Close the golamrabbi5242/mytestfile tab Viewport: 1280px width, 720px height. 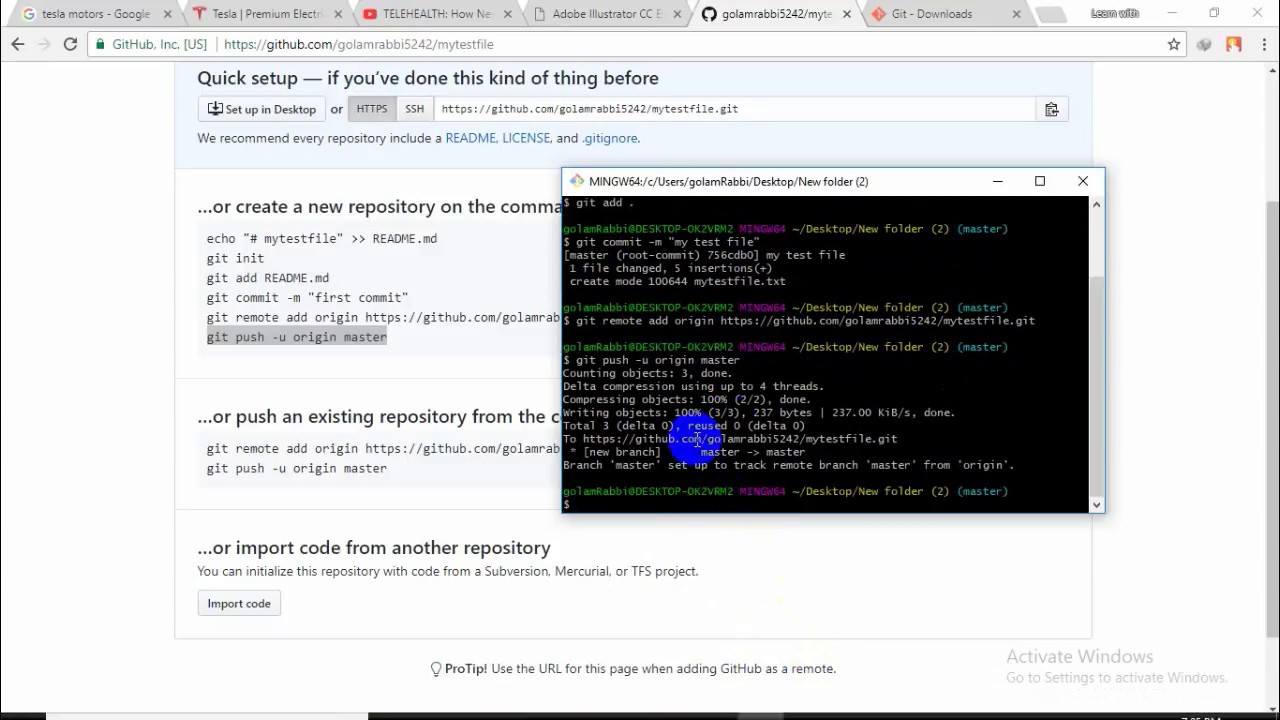coord(845,14)
